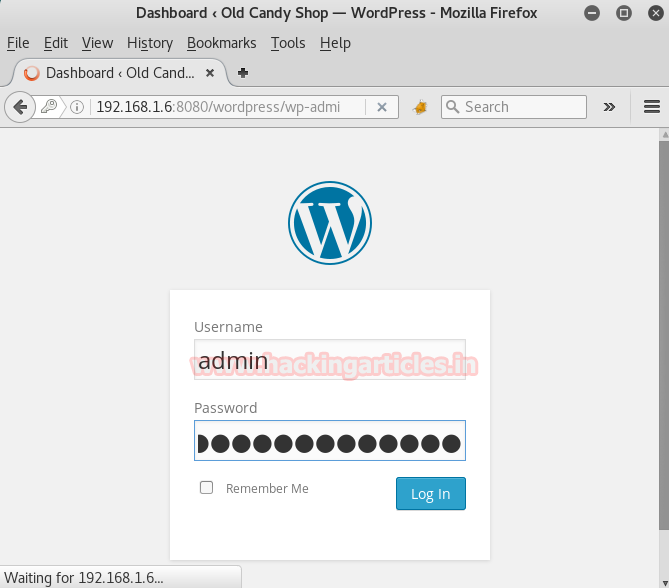Click the WordPress logo
The image size is (669, 588).
click(330, 223)
